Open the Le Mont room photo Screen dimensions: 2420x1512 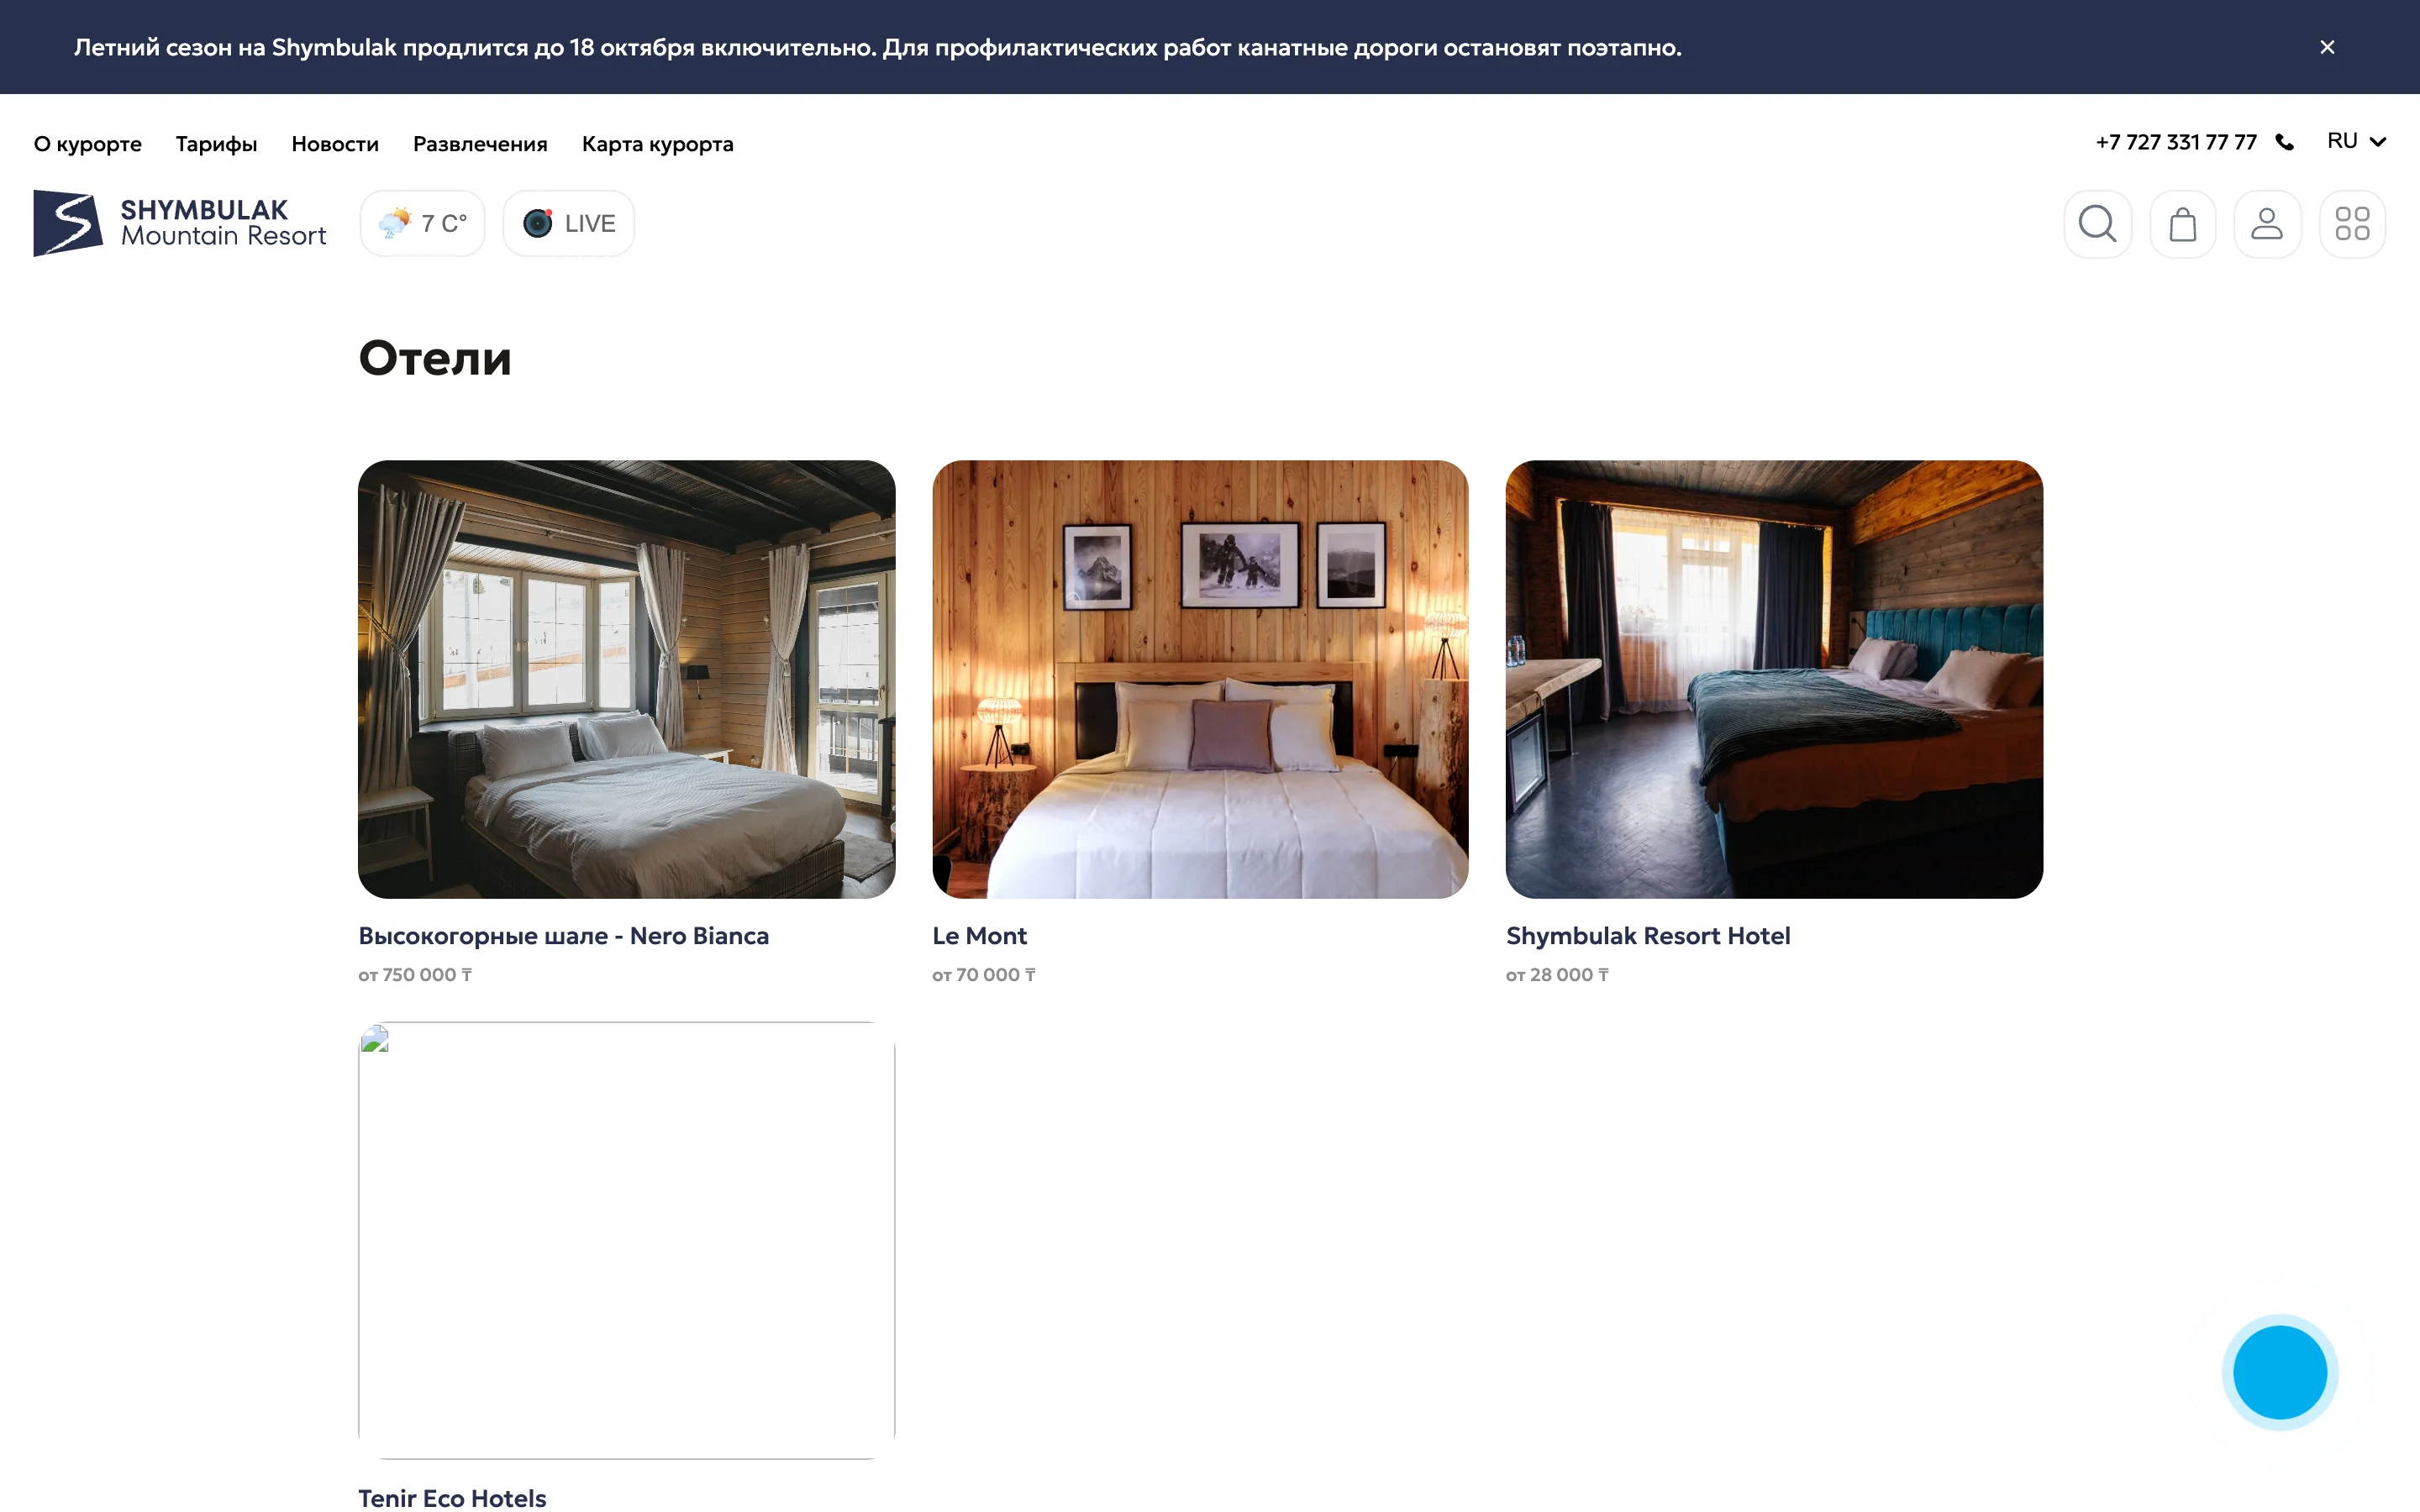[1200, 679]
